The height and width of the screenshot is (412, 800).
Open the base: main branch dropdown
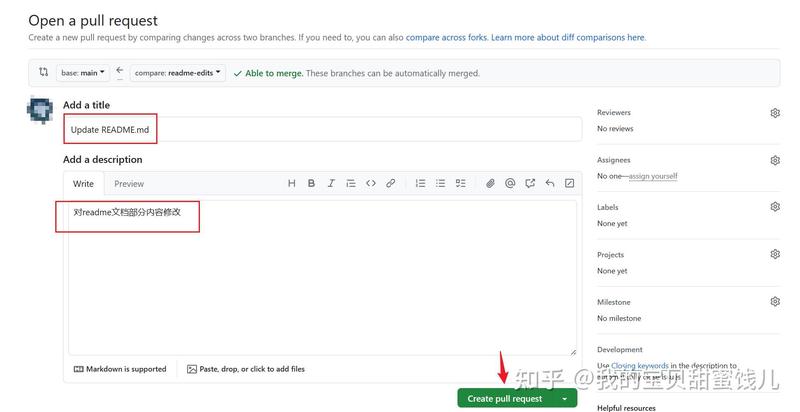pos(83,73)
